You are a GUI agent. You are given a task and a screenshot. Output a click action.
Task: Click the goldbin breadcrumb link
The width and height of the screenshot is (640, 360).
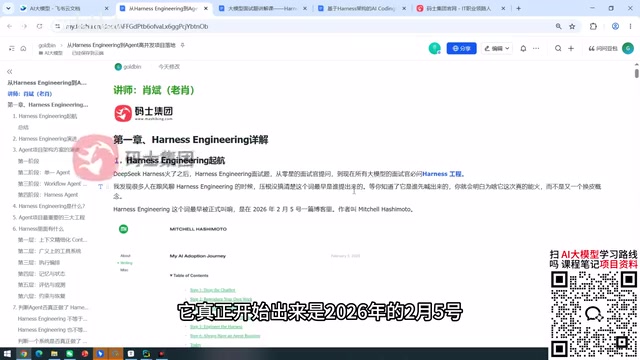tap(47, 45)
